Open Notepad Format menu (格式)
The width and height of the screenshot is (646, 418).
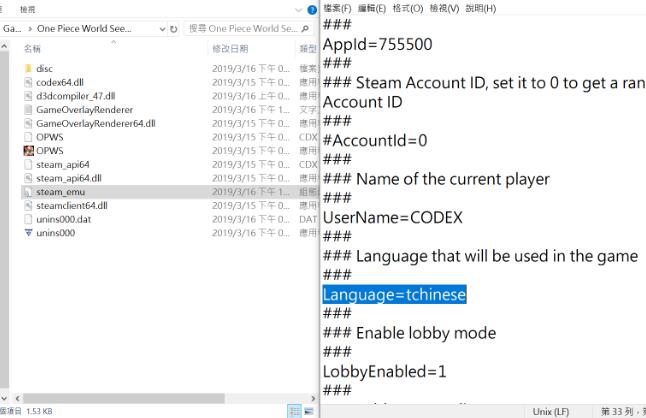click(407, 8)
